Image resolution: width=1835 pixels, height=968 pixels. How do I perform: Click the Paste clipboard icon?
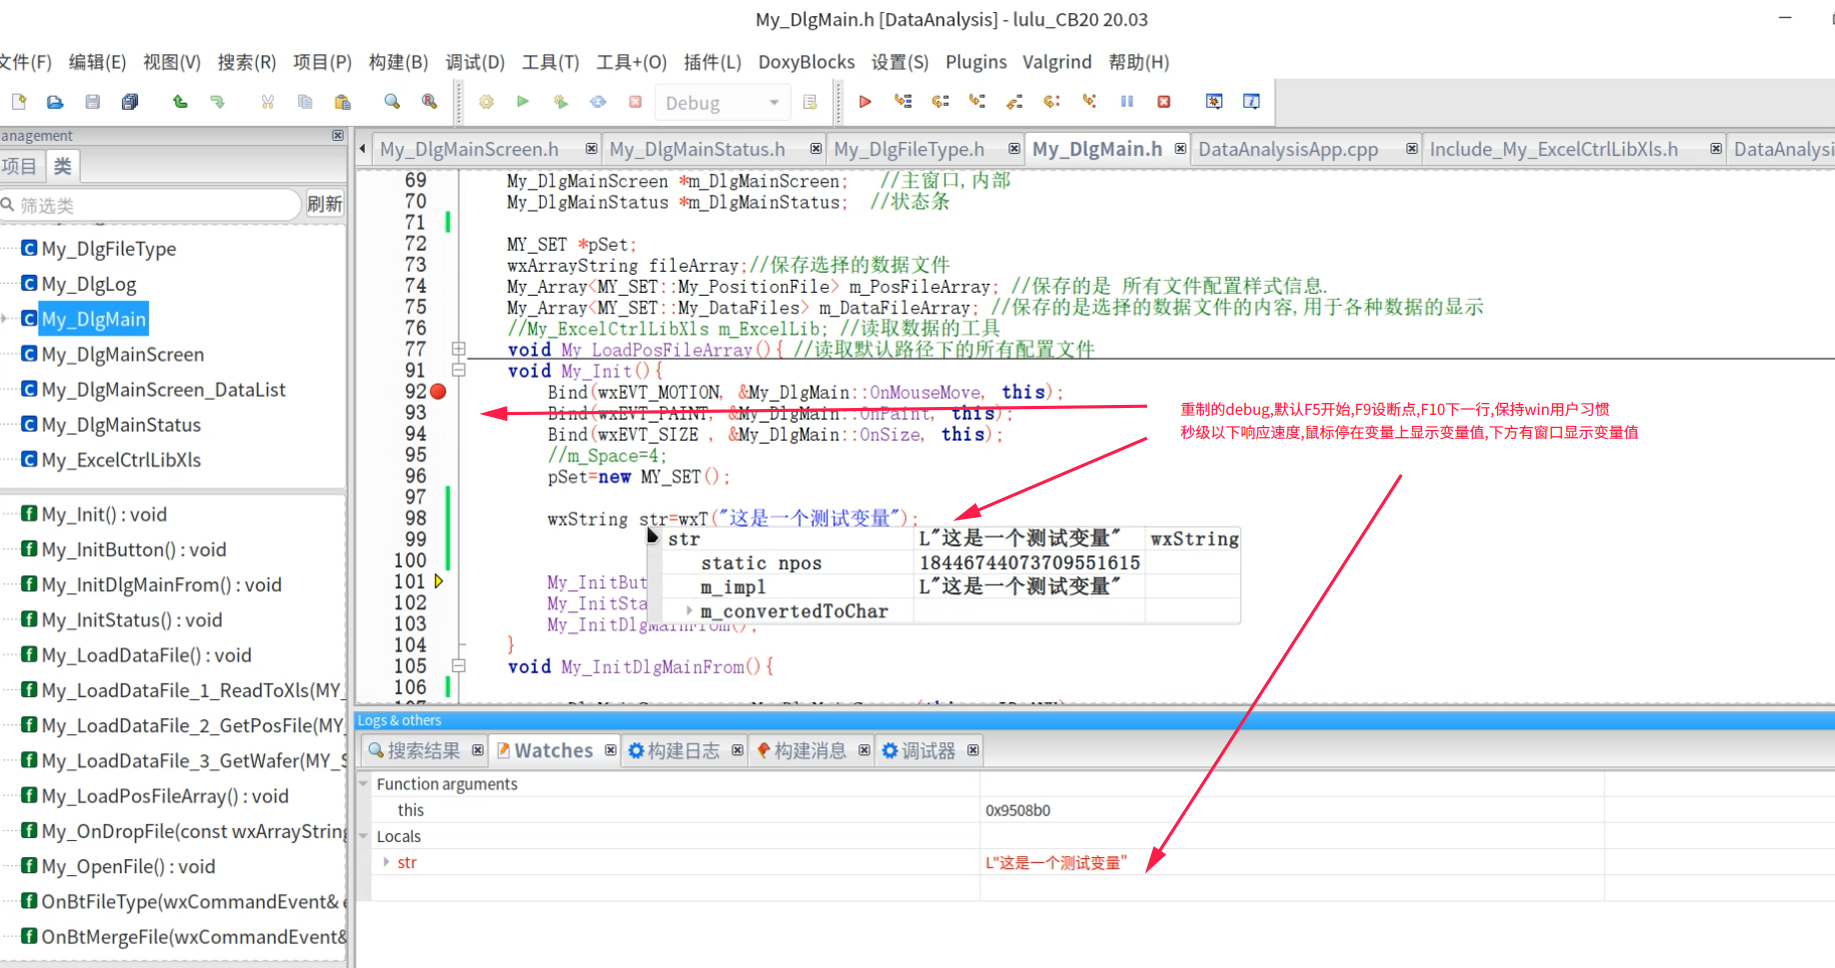[342, 102]
